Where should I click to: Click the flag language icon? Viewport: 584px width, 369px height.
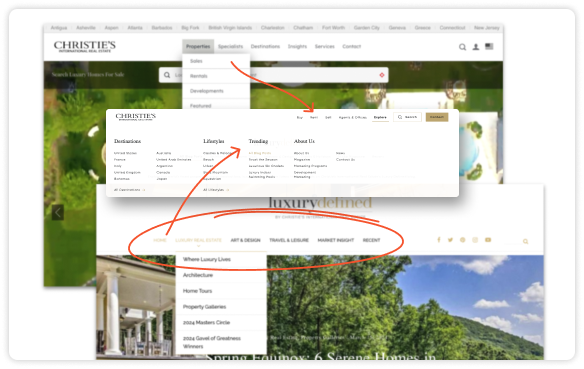click(489, 46)
